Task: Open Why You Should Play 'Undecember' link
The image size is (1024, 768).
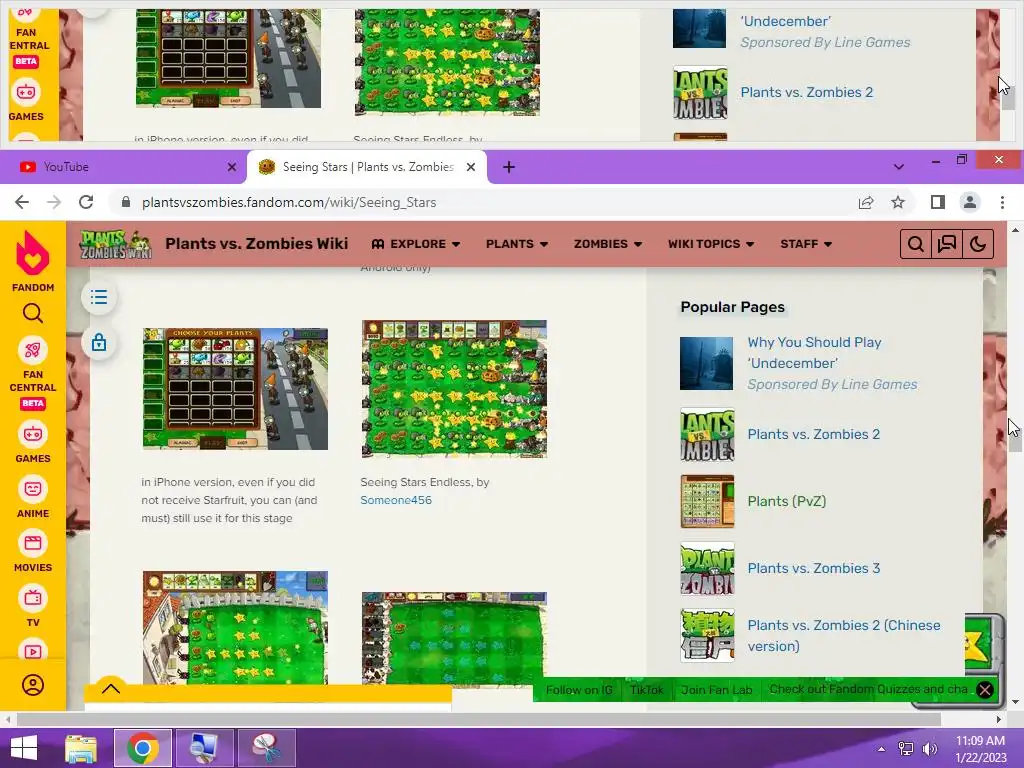Action: click(x=814, y=353)
